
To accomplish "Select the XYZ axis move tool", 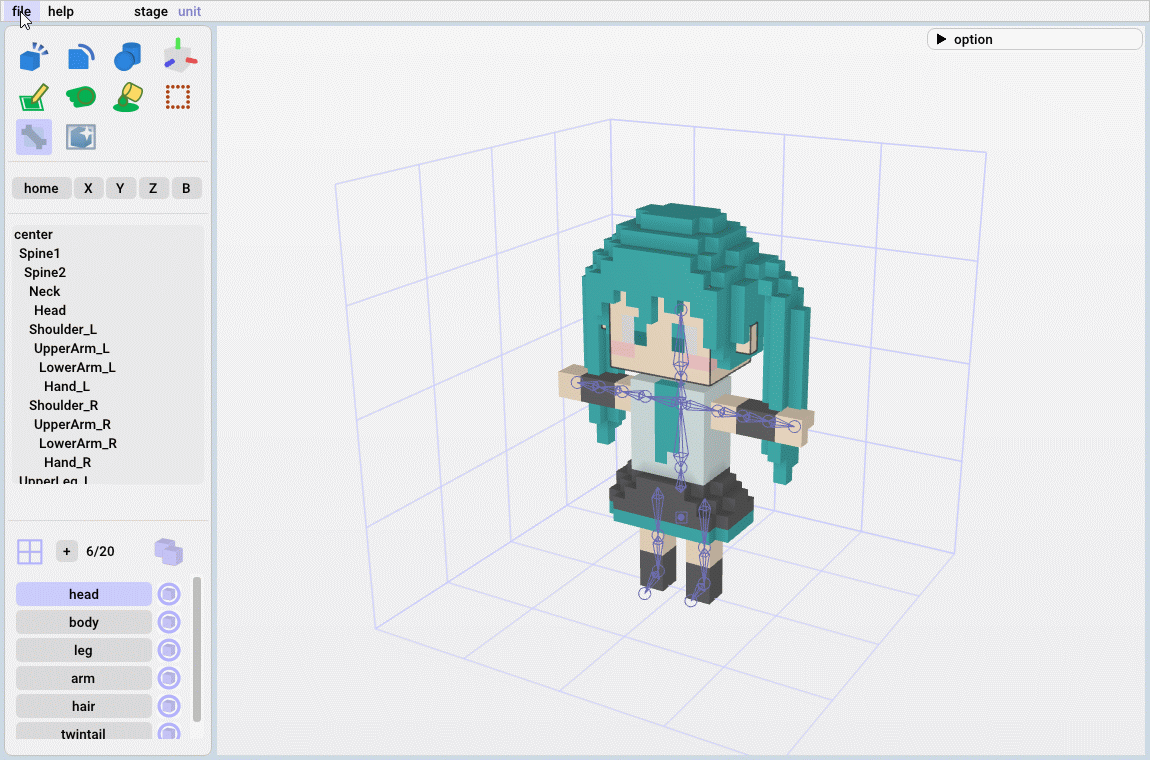I will point(180,56).
